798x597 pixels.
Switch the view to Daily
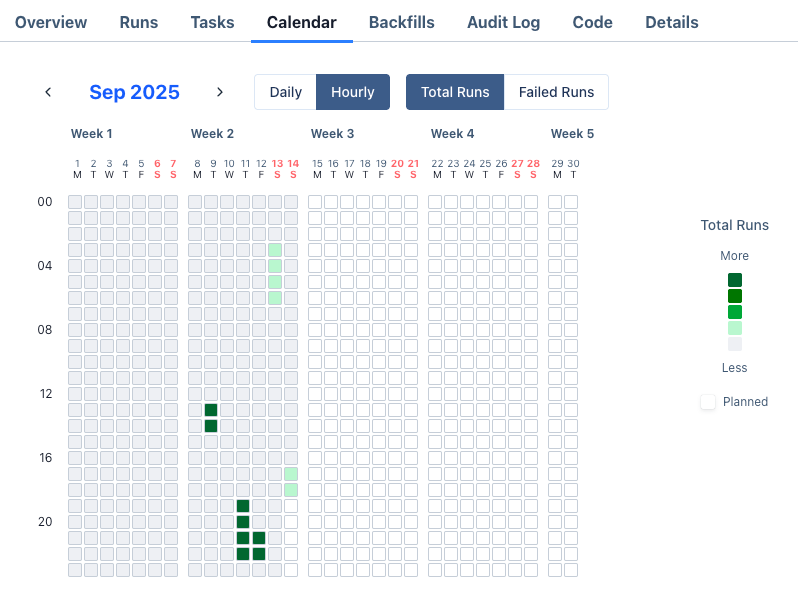[x=285, y=92]
